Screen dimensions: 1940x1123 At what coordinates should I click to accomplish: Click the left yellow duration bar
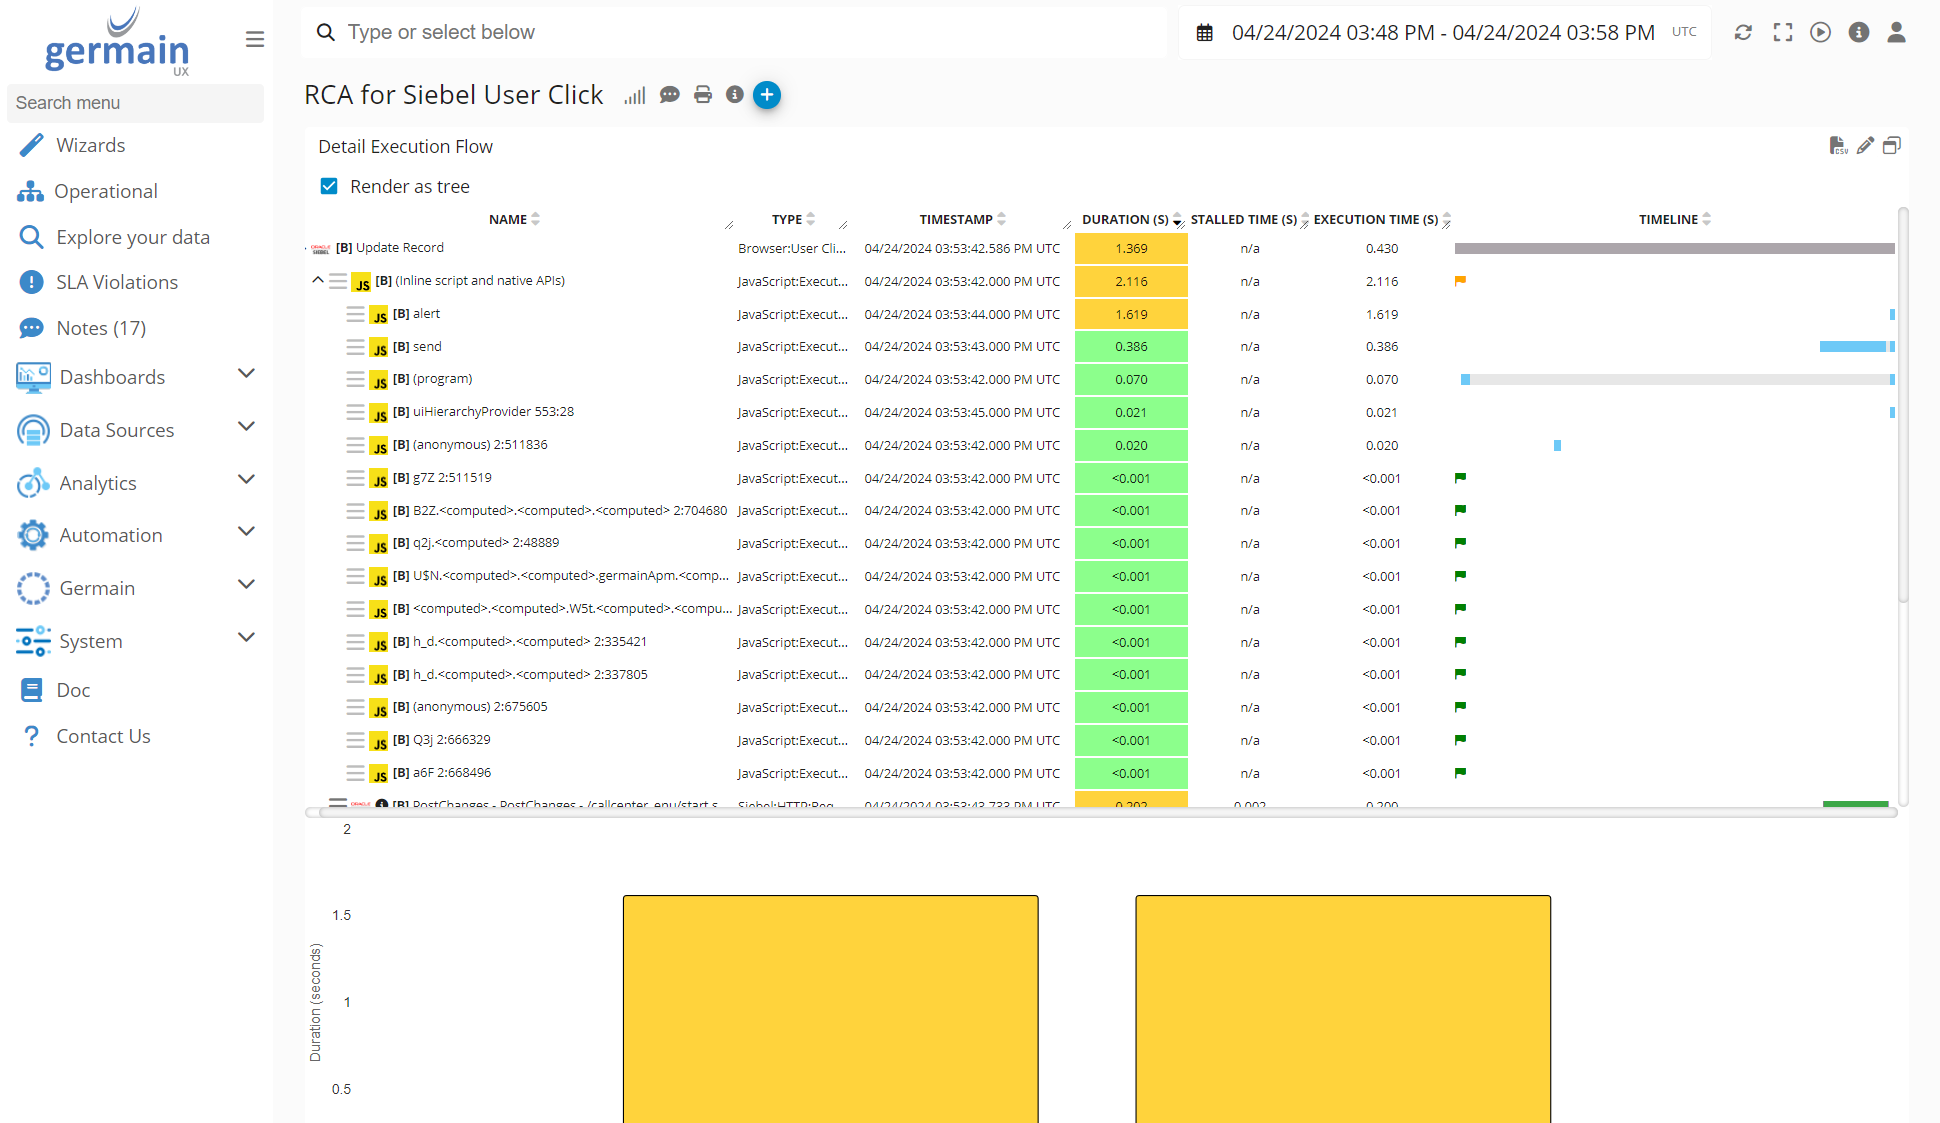(830, 1008)
